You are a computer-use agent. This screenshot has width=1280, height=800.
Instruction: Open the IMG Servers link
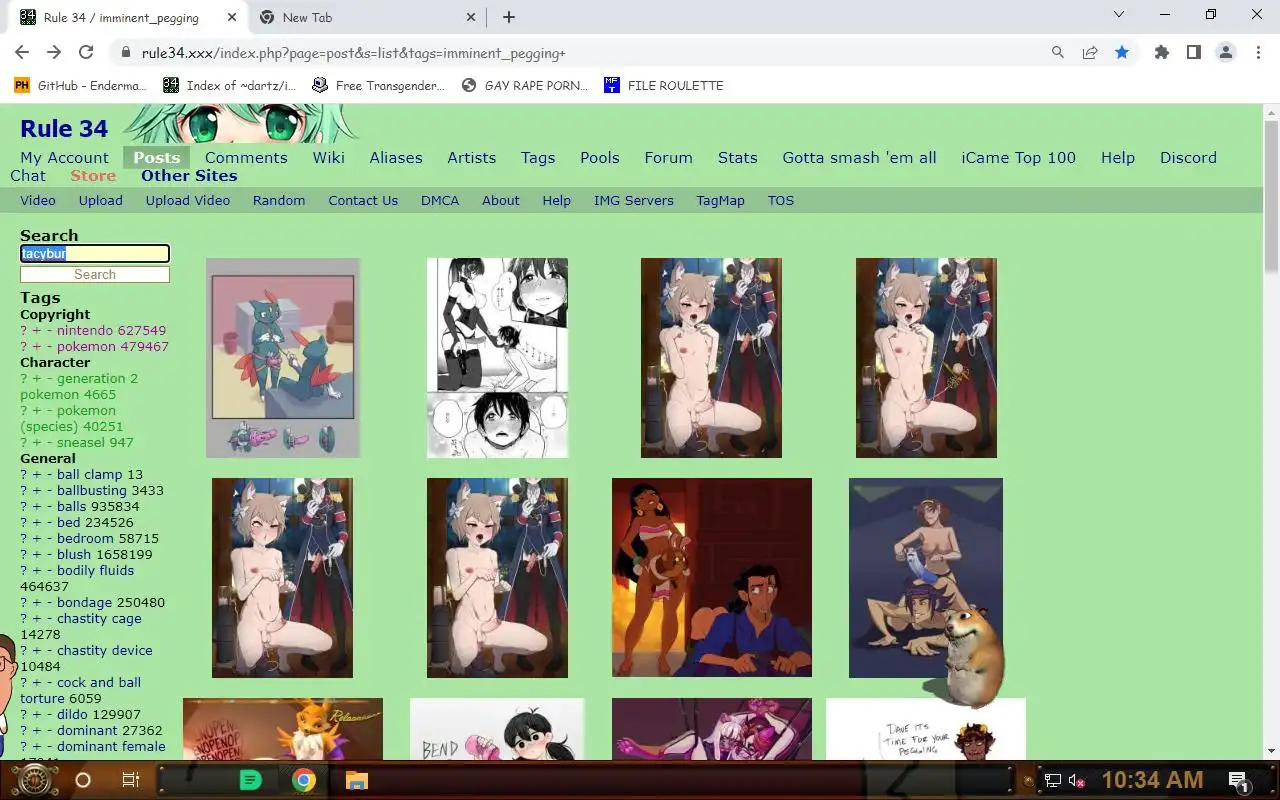pos(634,200)
